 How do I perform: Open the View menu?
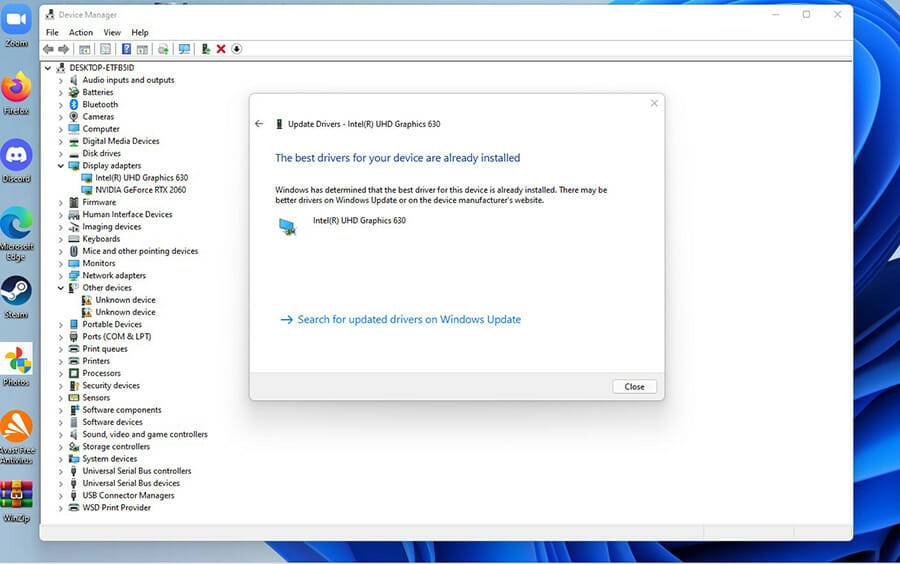coord(112,33)
